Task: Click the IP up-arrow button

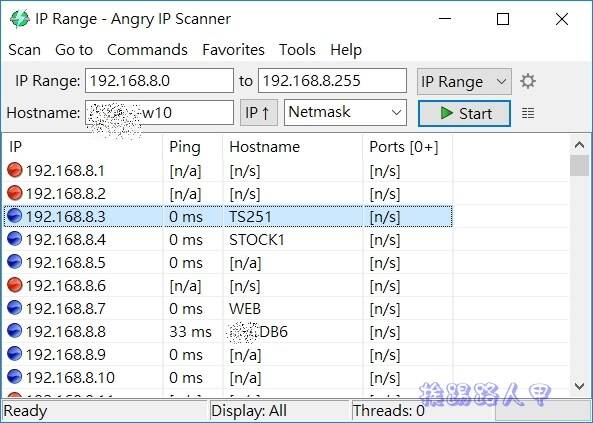Action: pyautogui.click(x=259, y=113)
